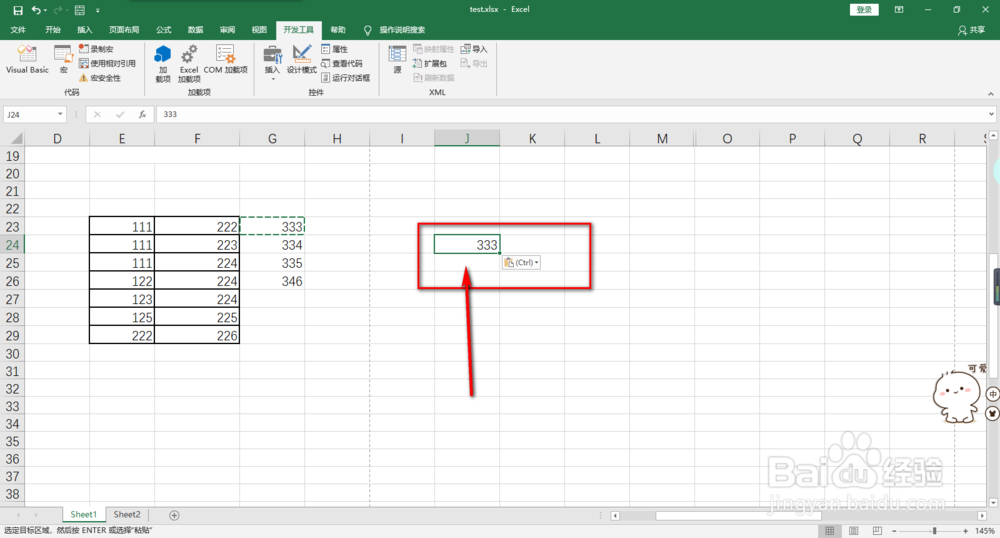Image resolution: width=1000 pixels, height=538 pixels.
Task: Click 查看代码 (View Code)
Action: 342,63
